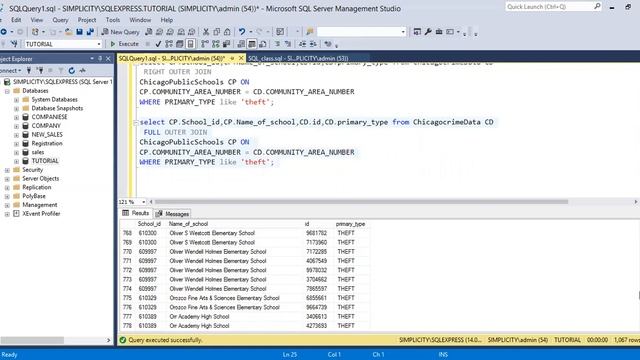
Task: Click the Execute button
Action: [124, 44]
